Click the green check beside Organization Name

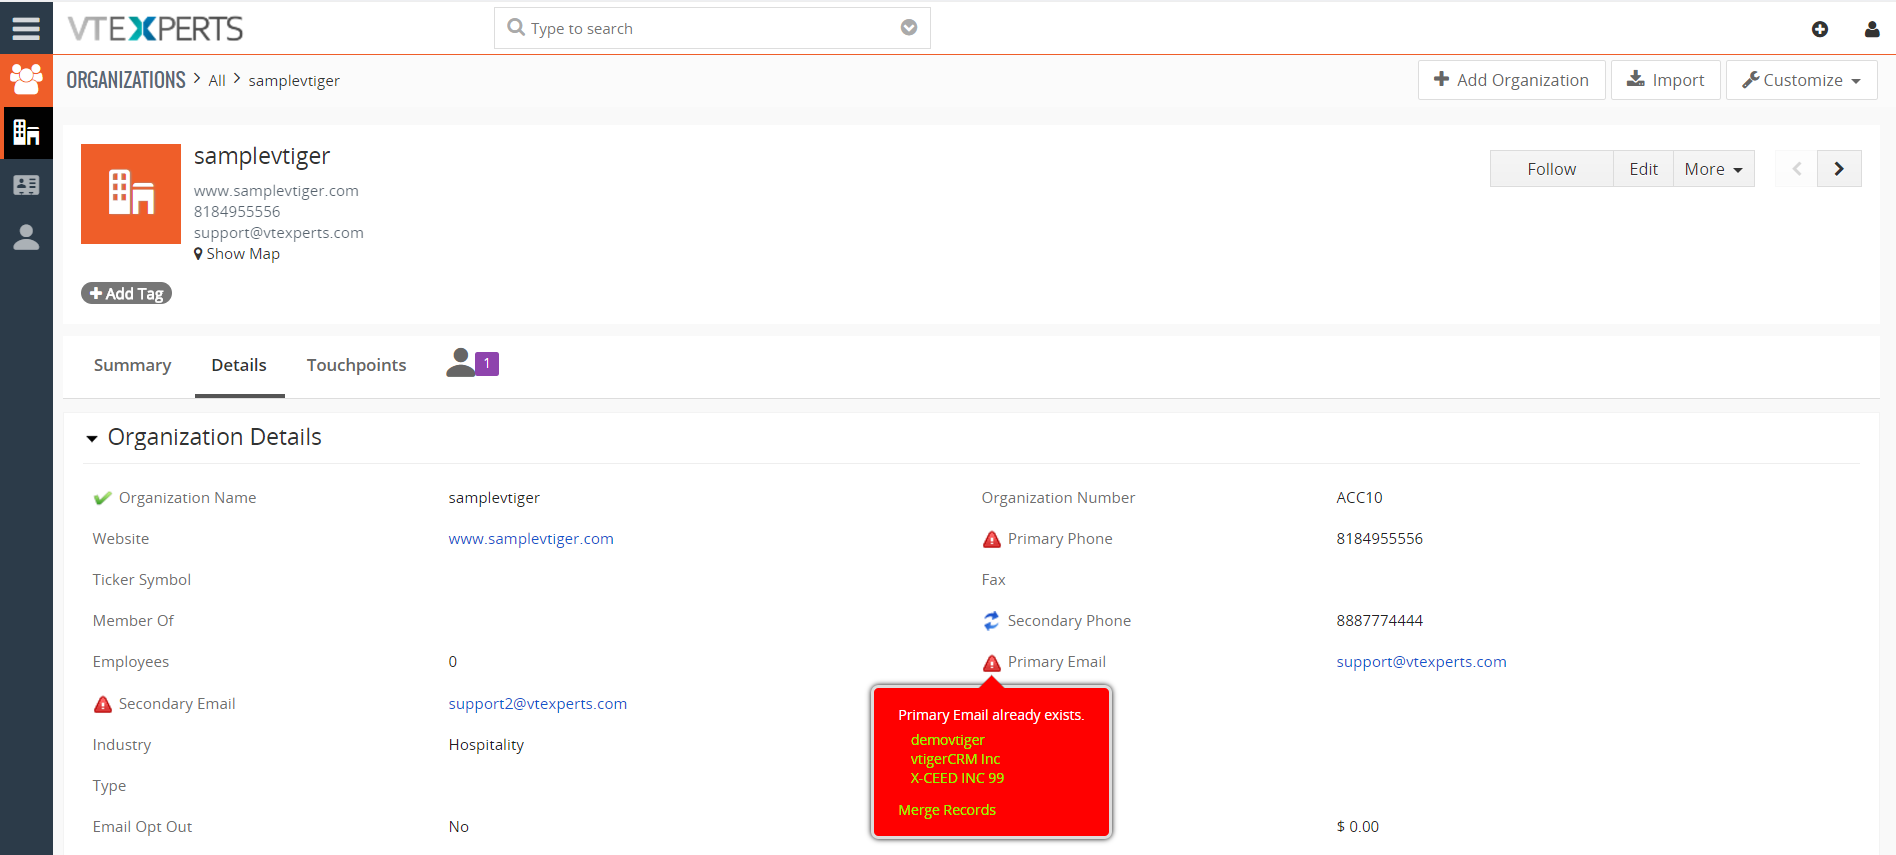pyautogui.click(x=102, y=498)
